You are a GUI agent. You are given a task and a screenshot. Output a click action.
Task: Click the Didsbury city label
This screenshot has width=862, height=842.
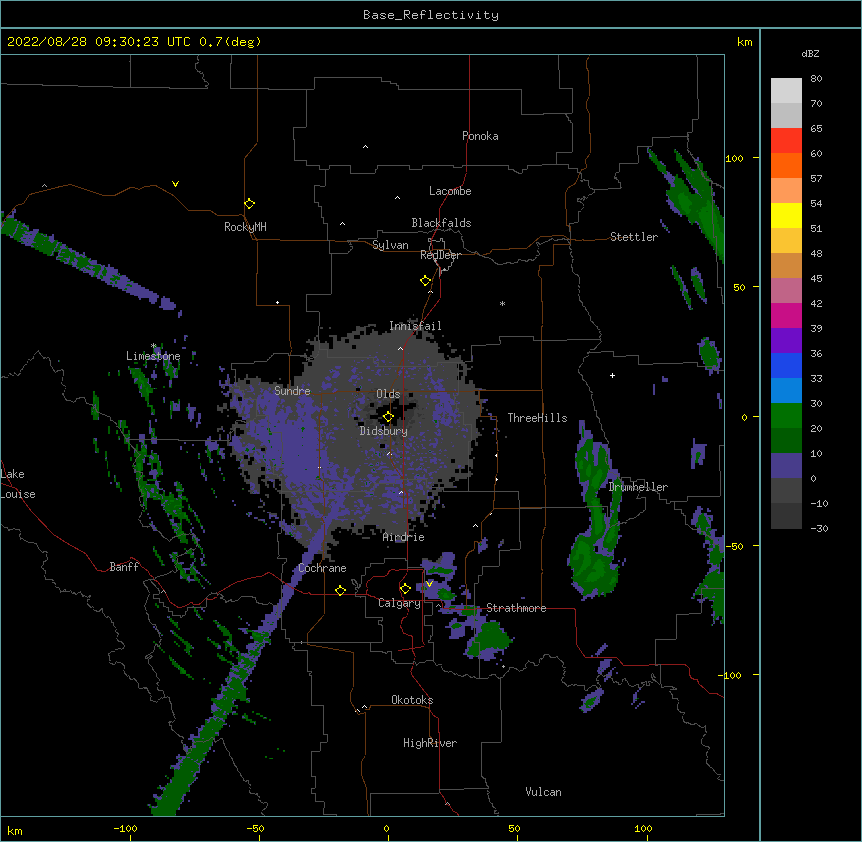pos(384,431)
